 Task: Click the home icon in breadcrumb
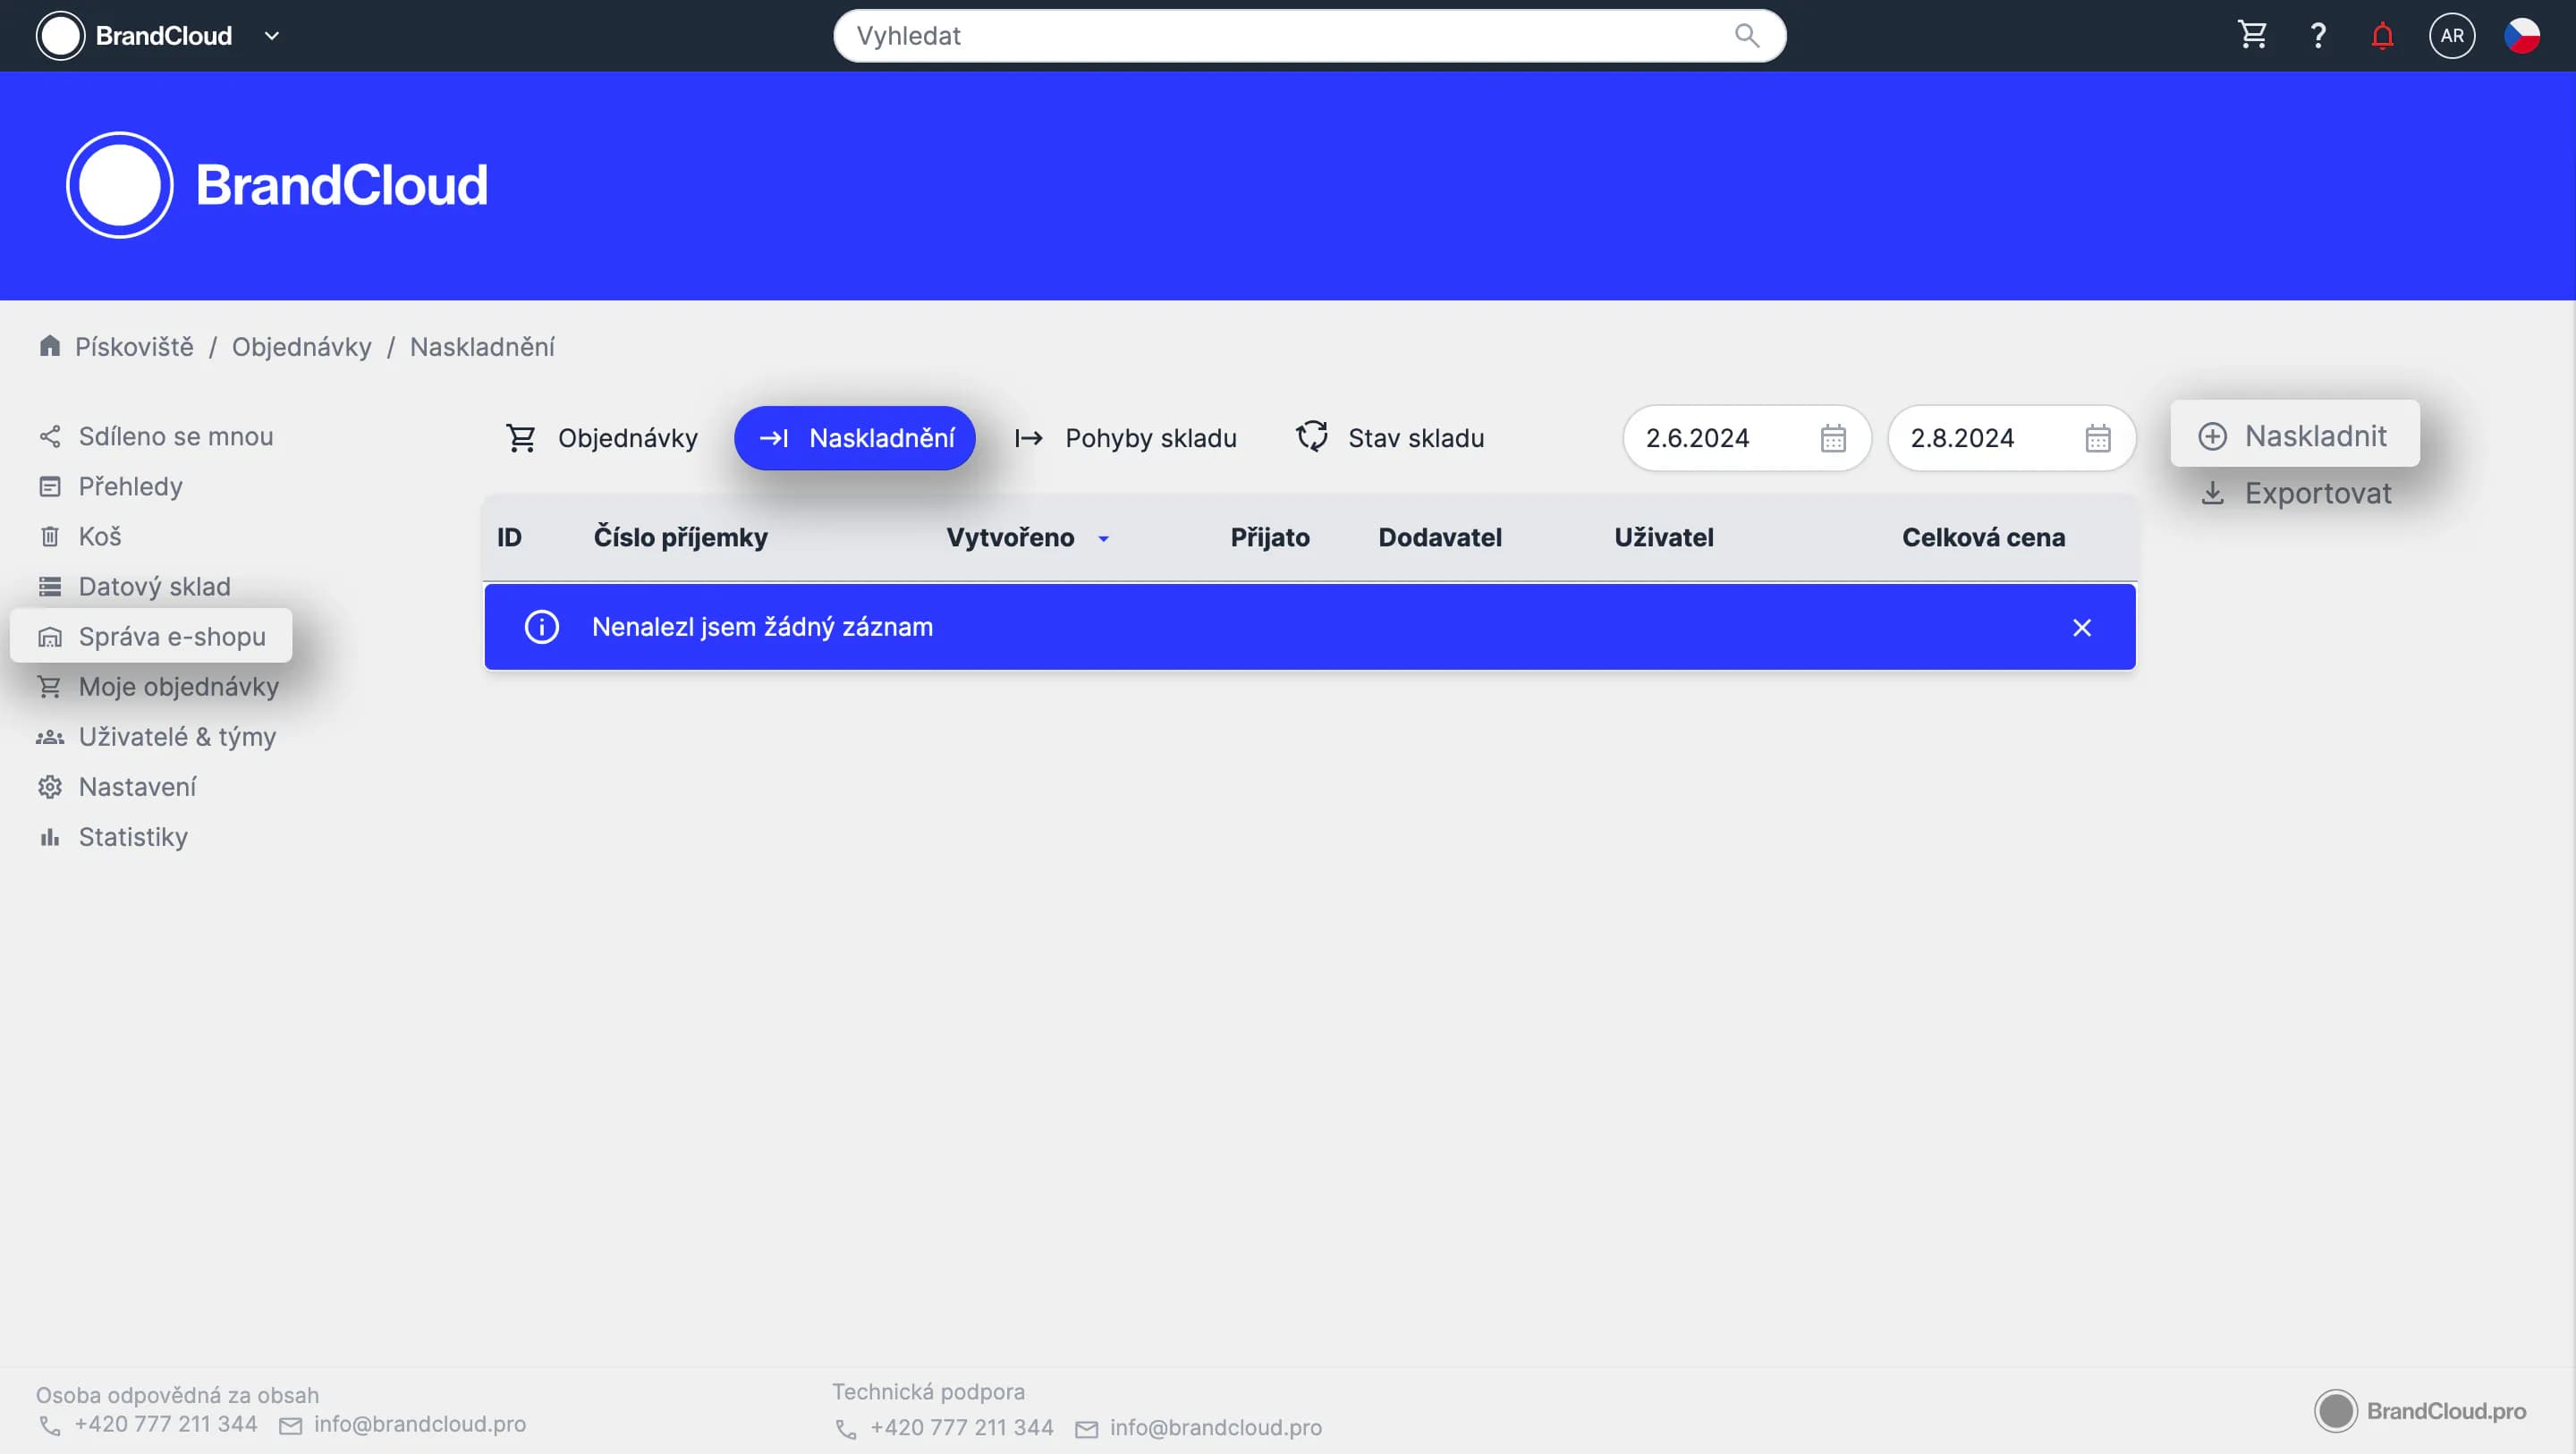50,346
